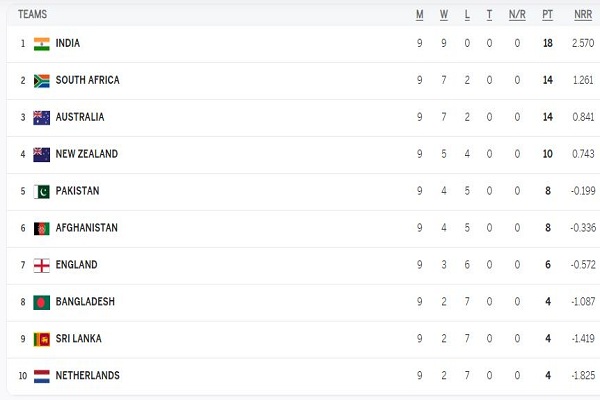
Task: Click the Afghanistan flag icon
Action: (x=41, y=228)
